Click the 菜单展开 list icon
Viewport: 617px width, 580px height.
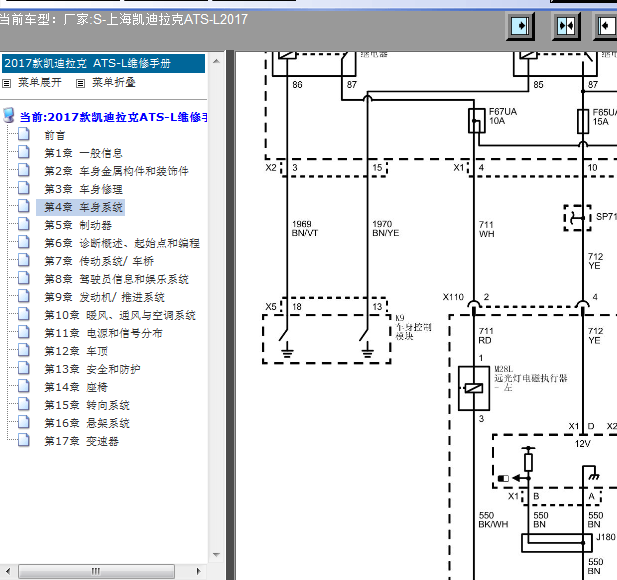[x=7, y=83]
